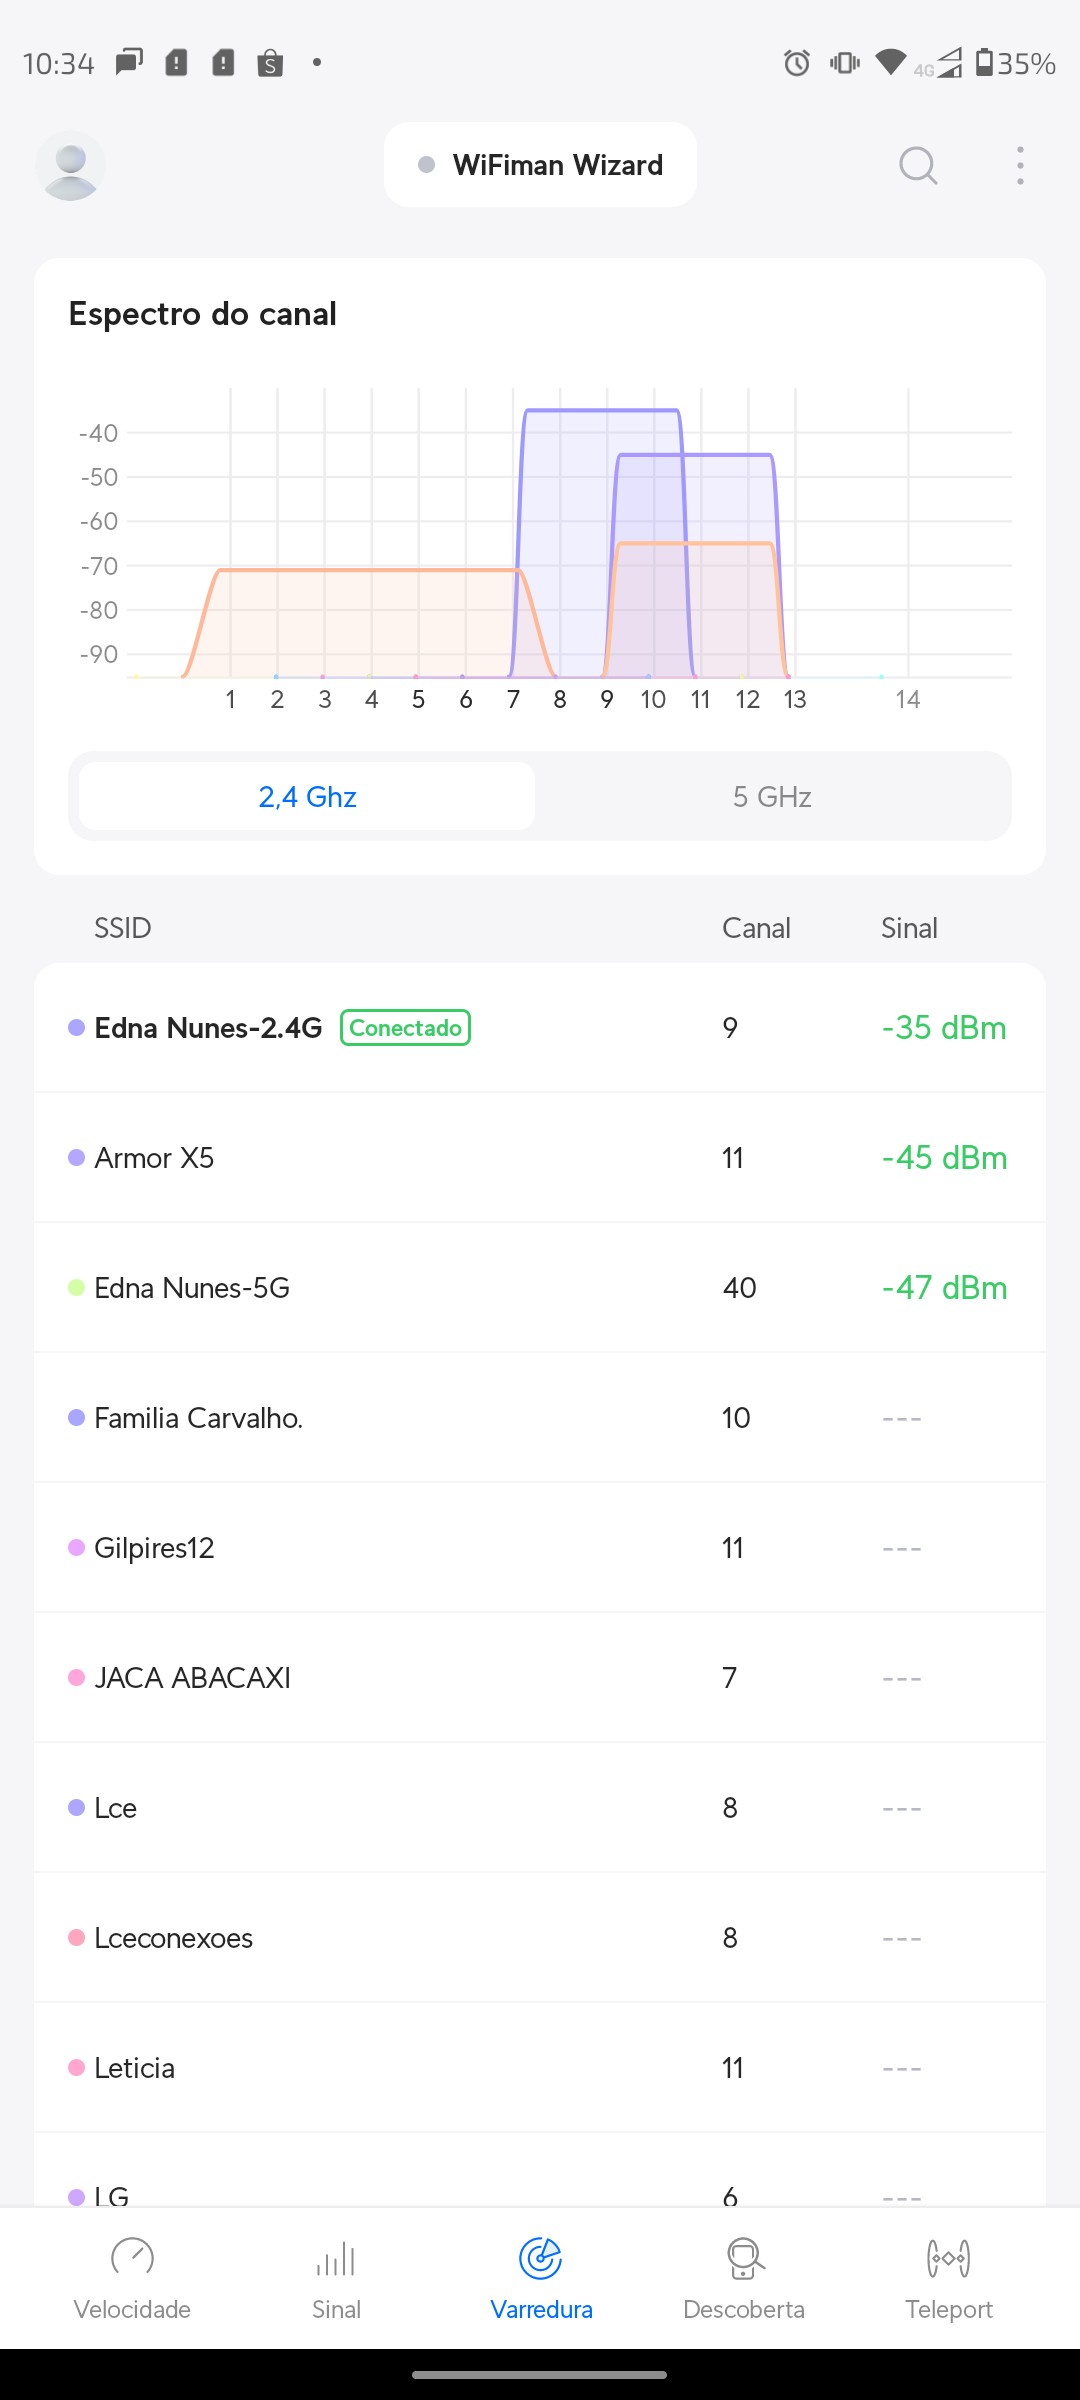Tap the Conectado status badge
The image size is (1080, 2400).
(405, 1028)
